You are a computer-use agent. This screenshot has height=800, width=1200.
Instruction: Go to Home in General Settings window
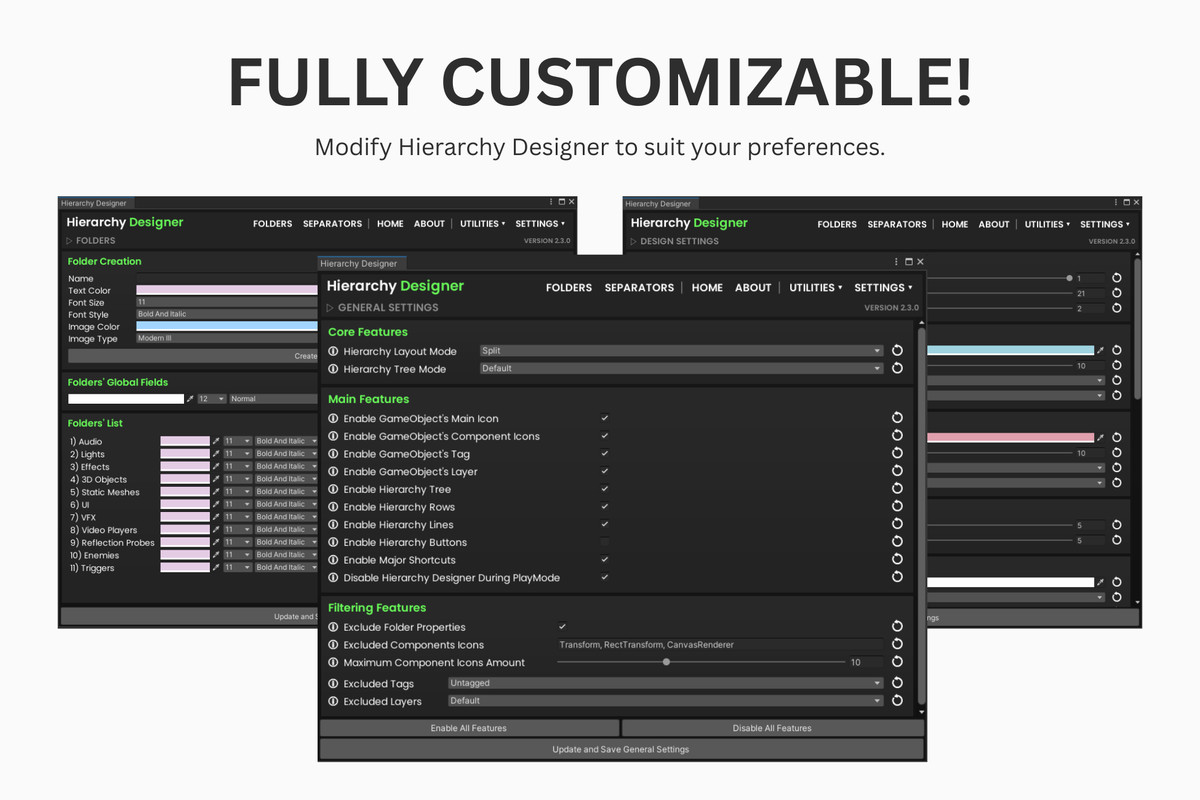pyautogui.click(x=707, y=287)
